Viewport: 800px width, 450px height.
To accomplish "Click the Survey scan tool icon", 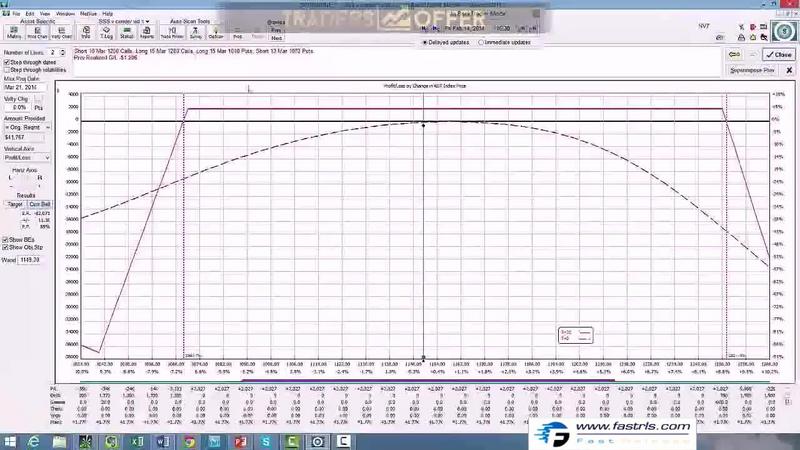I will pos(195,33).
